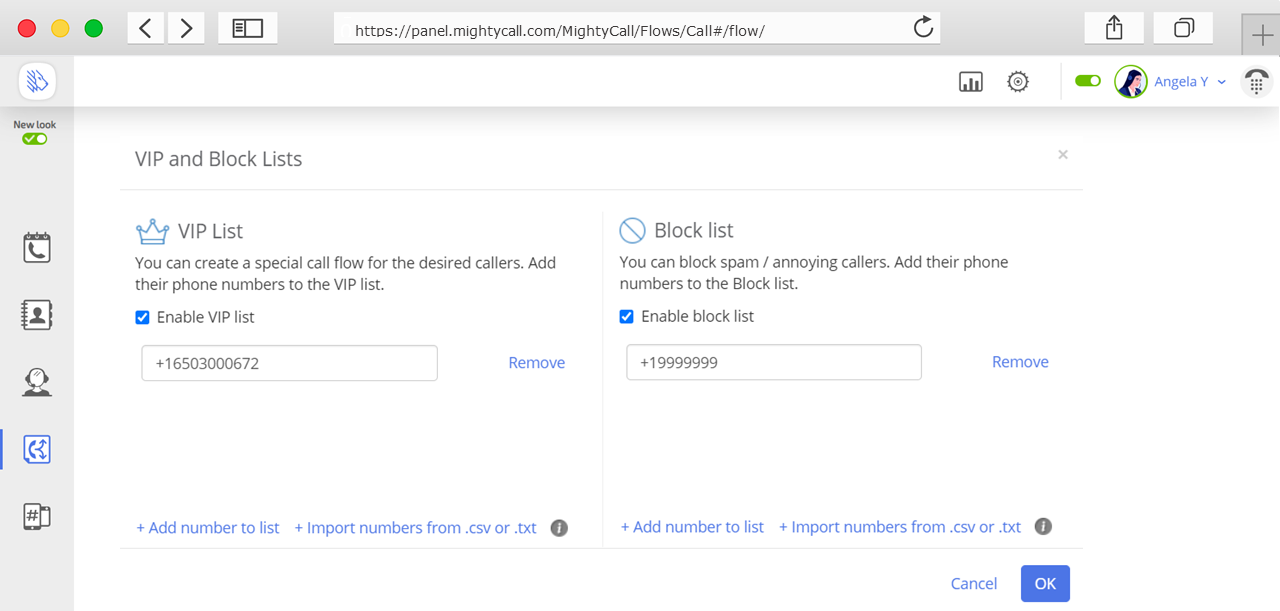Click the "VIP List" heading text
Image resolution: width=1280 pixels, height=611 pixels.
pos(211,231)
